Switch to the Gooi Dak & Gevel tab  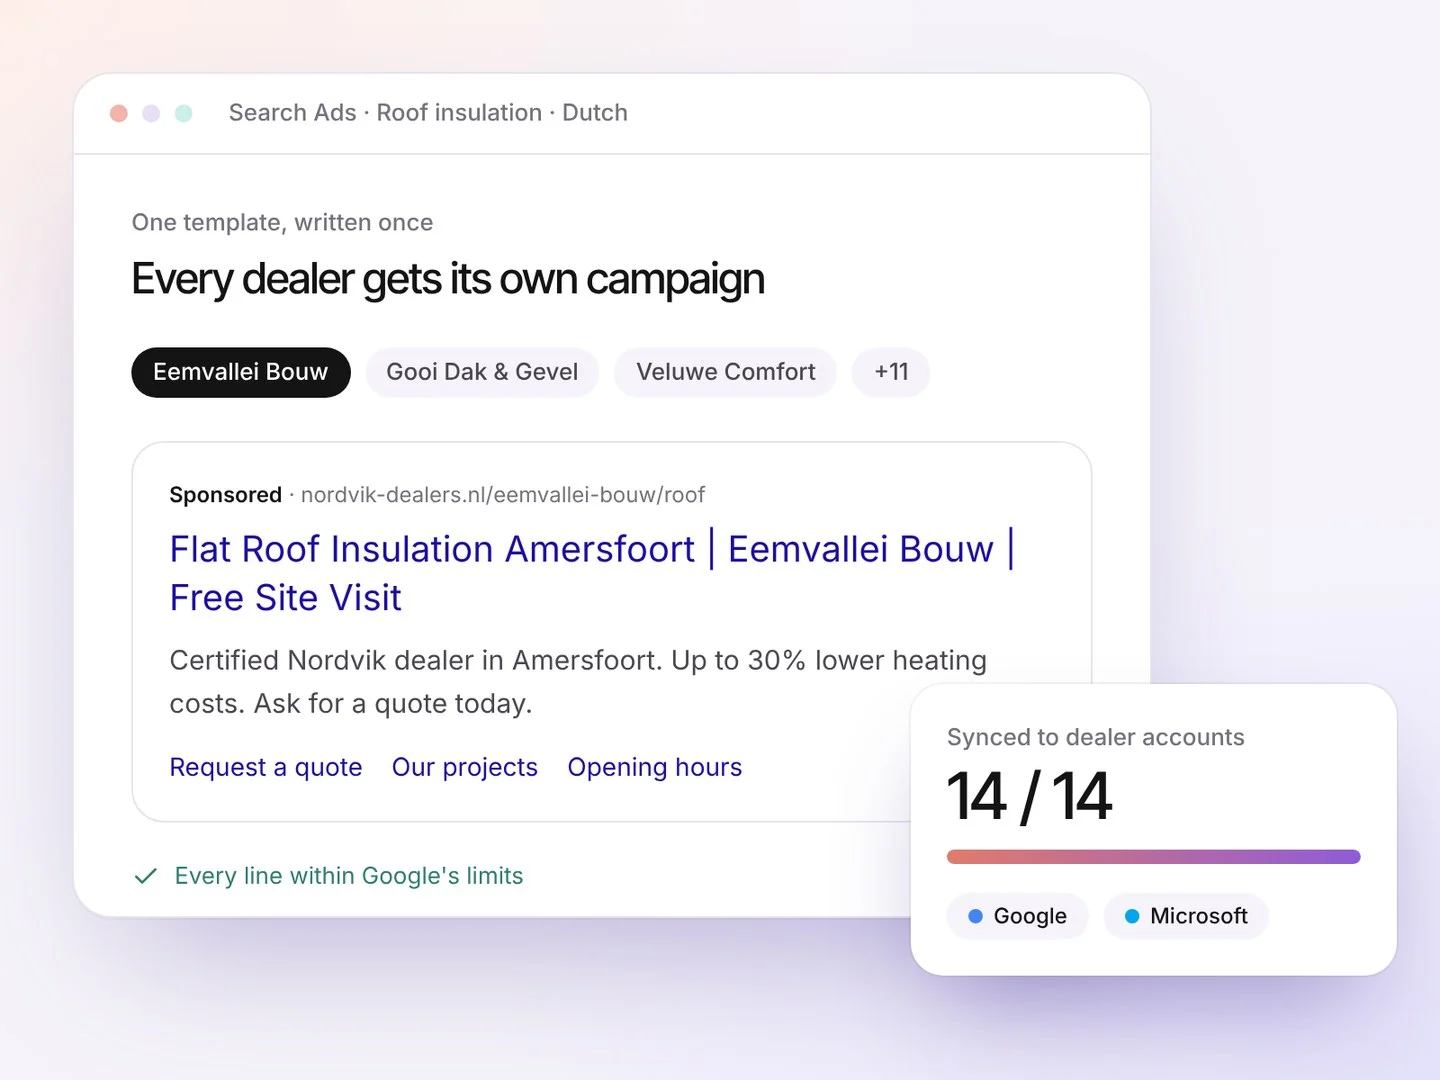click(482, 372)
